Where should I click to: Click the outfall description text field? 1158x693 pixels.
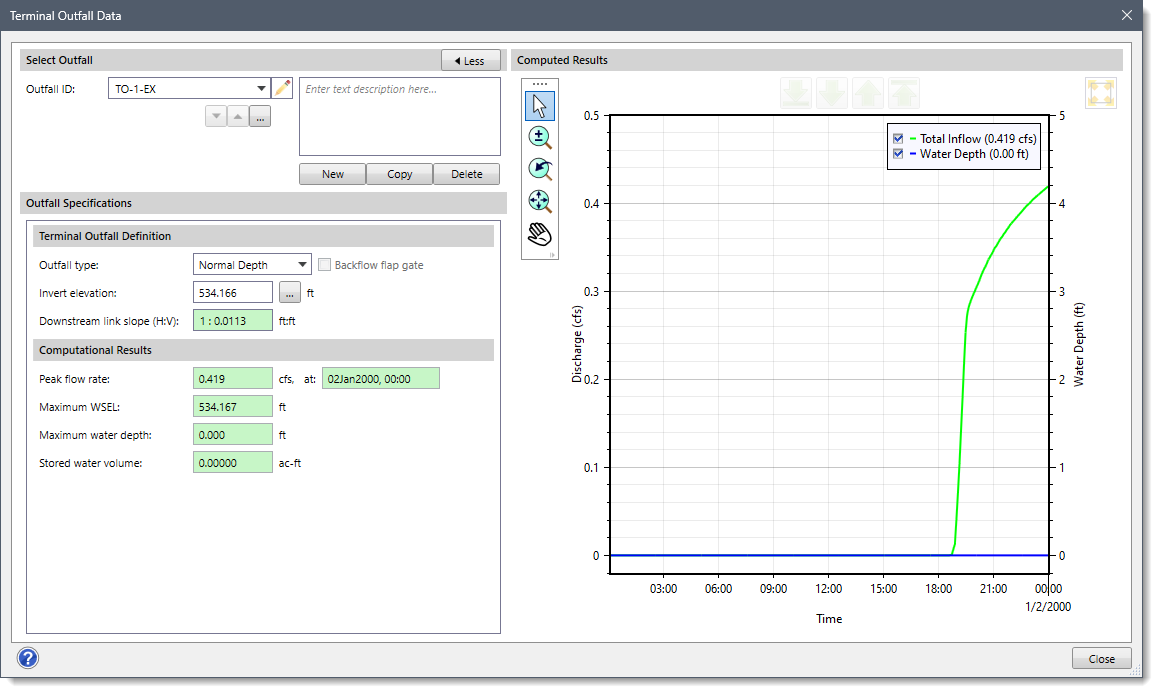399,115
